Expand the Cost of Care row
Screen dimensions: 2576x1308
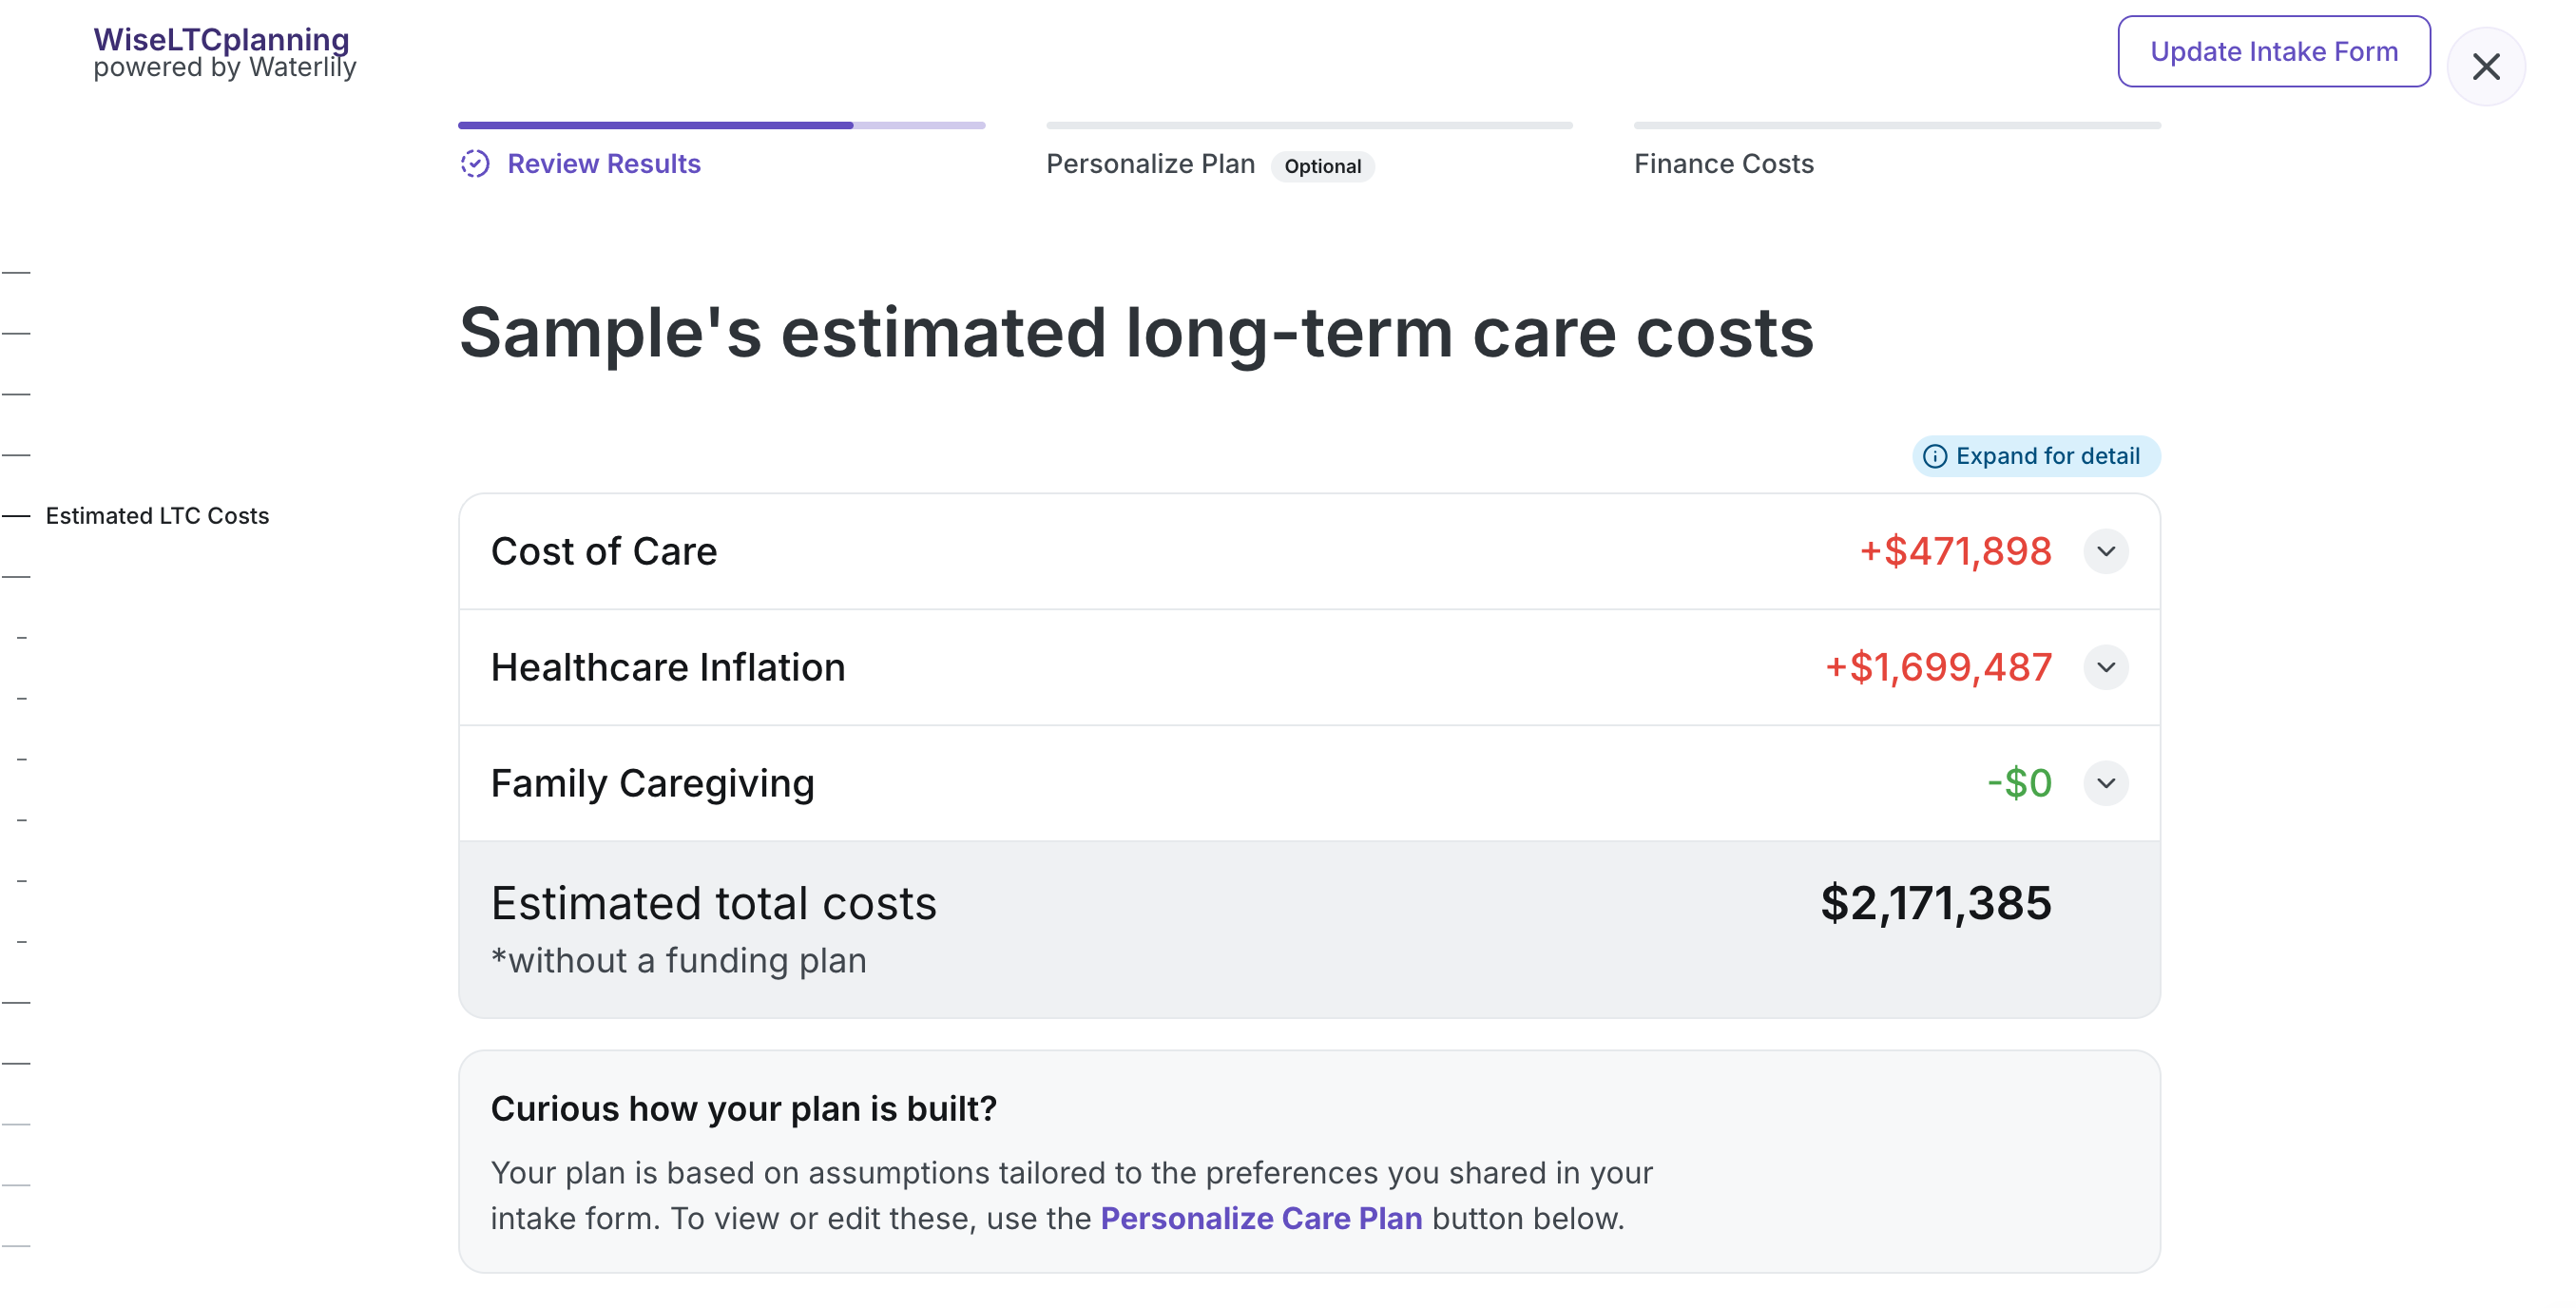tap(2108, 551)
